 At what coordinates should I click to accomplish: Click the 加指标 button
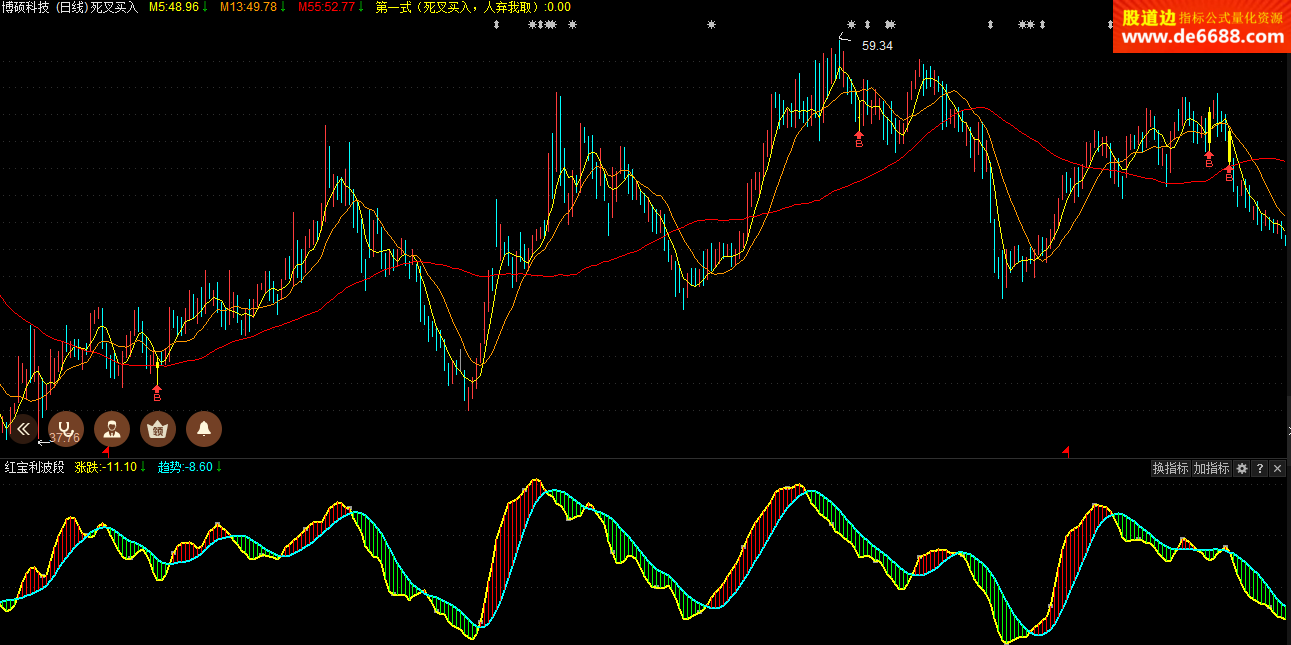(1211, 468)
